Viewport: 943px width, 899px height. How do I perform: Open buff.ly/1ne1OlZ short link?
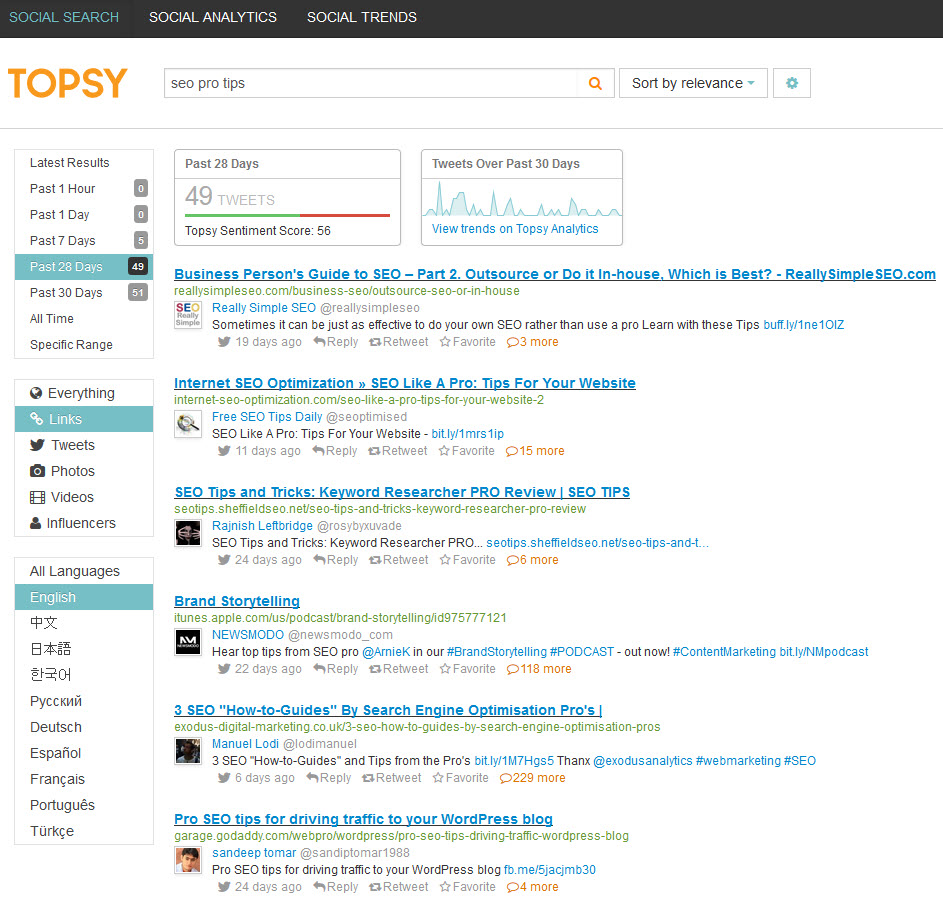pos(803,325)
